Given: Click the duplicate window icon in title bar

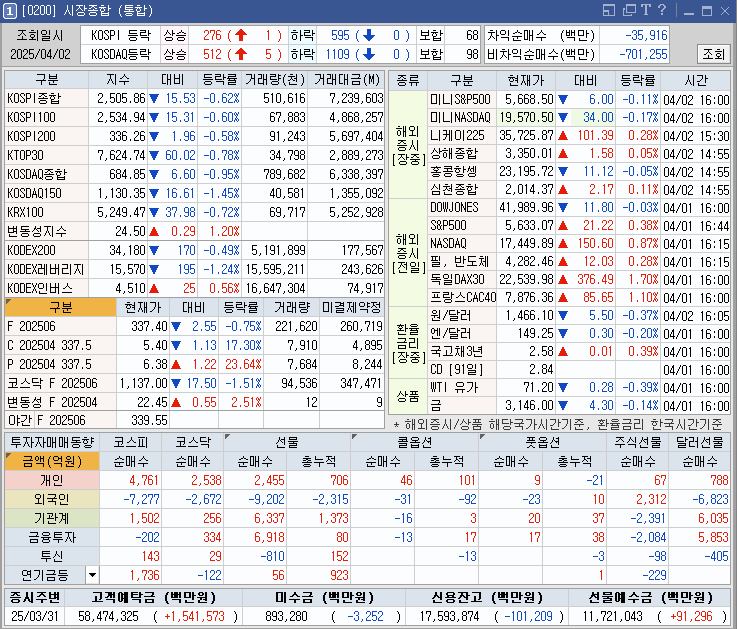Looking at the screenshot, I should (x=629, y=10).
